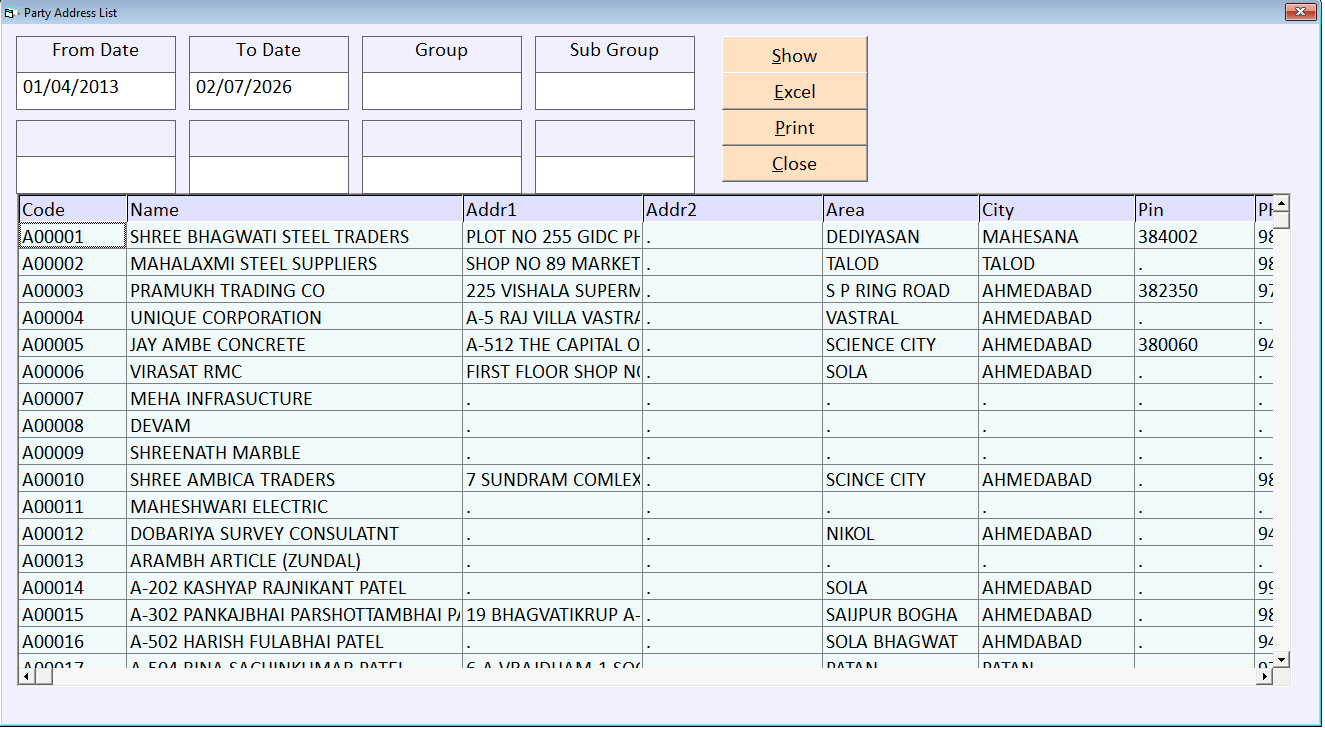The width and height of the screenshot is (1325, 730).
Task: Click the empty Sub Group input field
Action: point(615,91)
